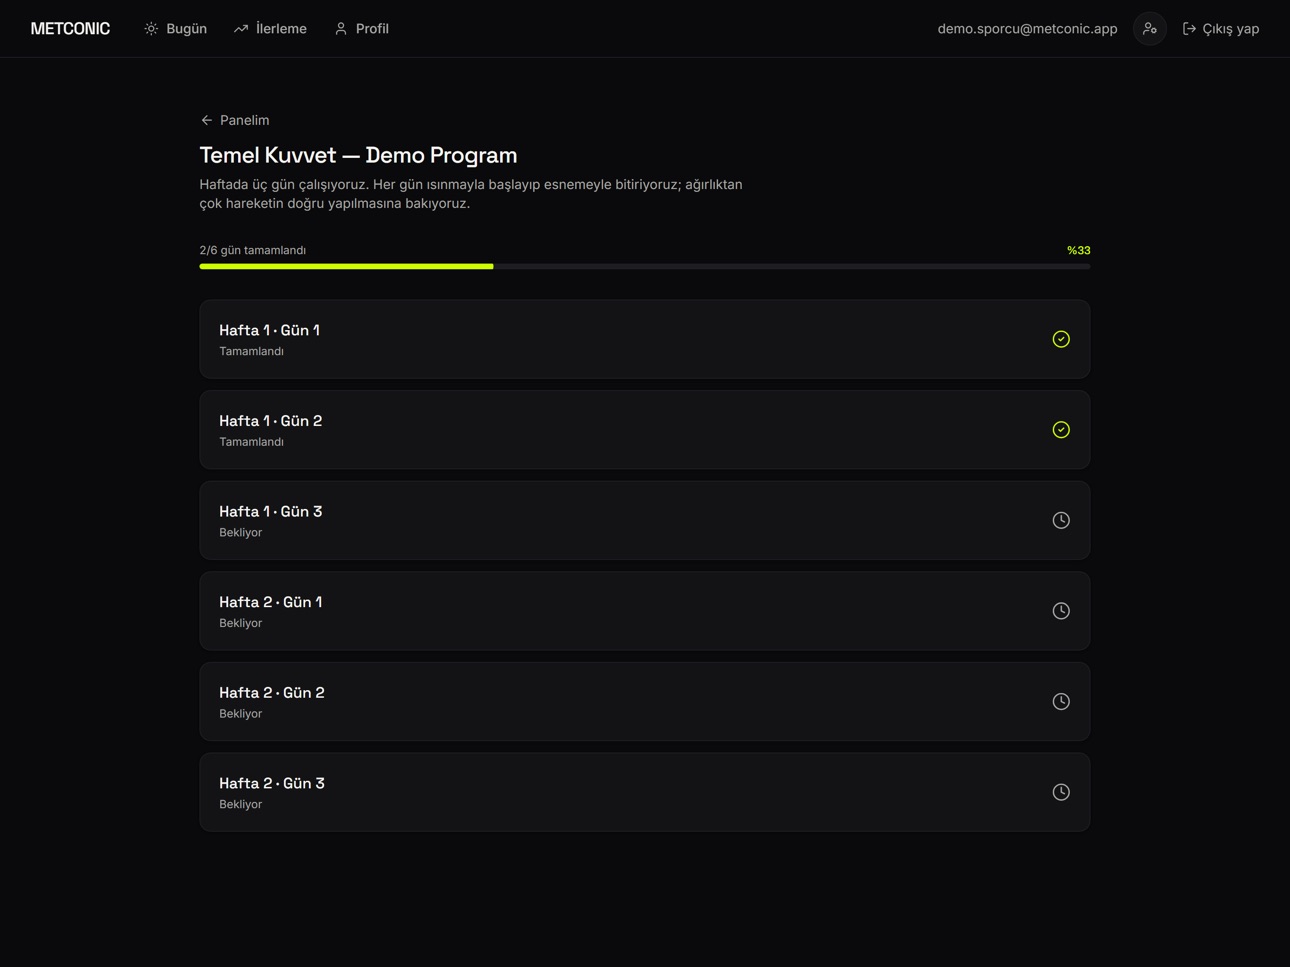Return to Panelim

click(235, 120)
